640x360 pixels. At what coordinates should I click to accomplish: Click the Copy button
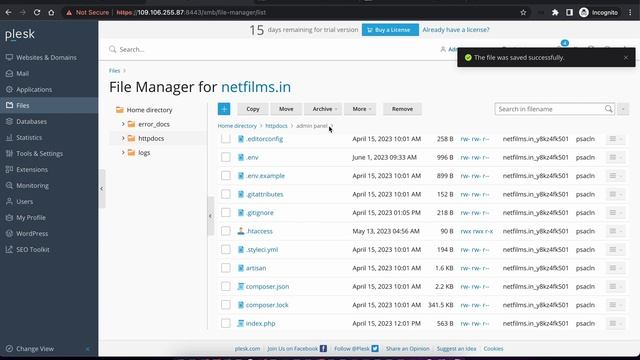pyautogui.click(x=253, y=109)
